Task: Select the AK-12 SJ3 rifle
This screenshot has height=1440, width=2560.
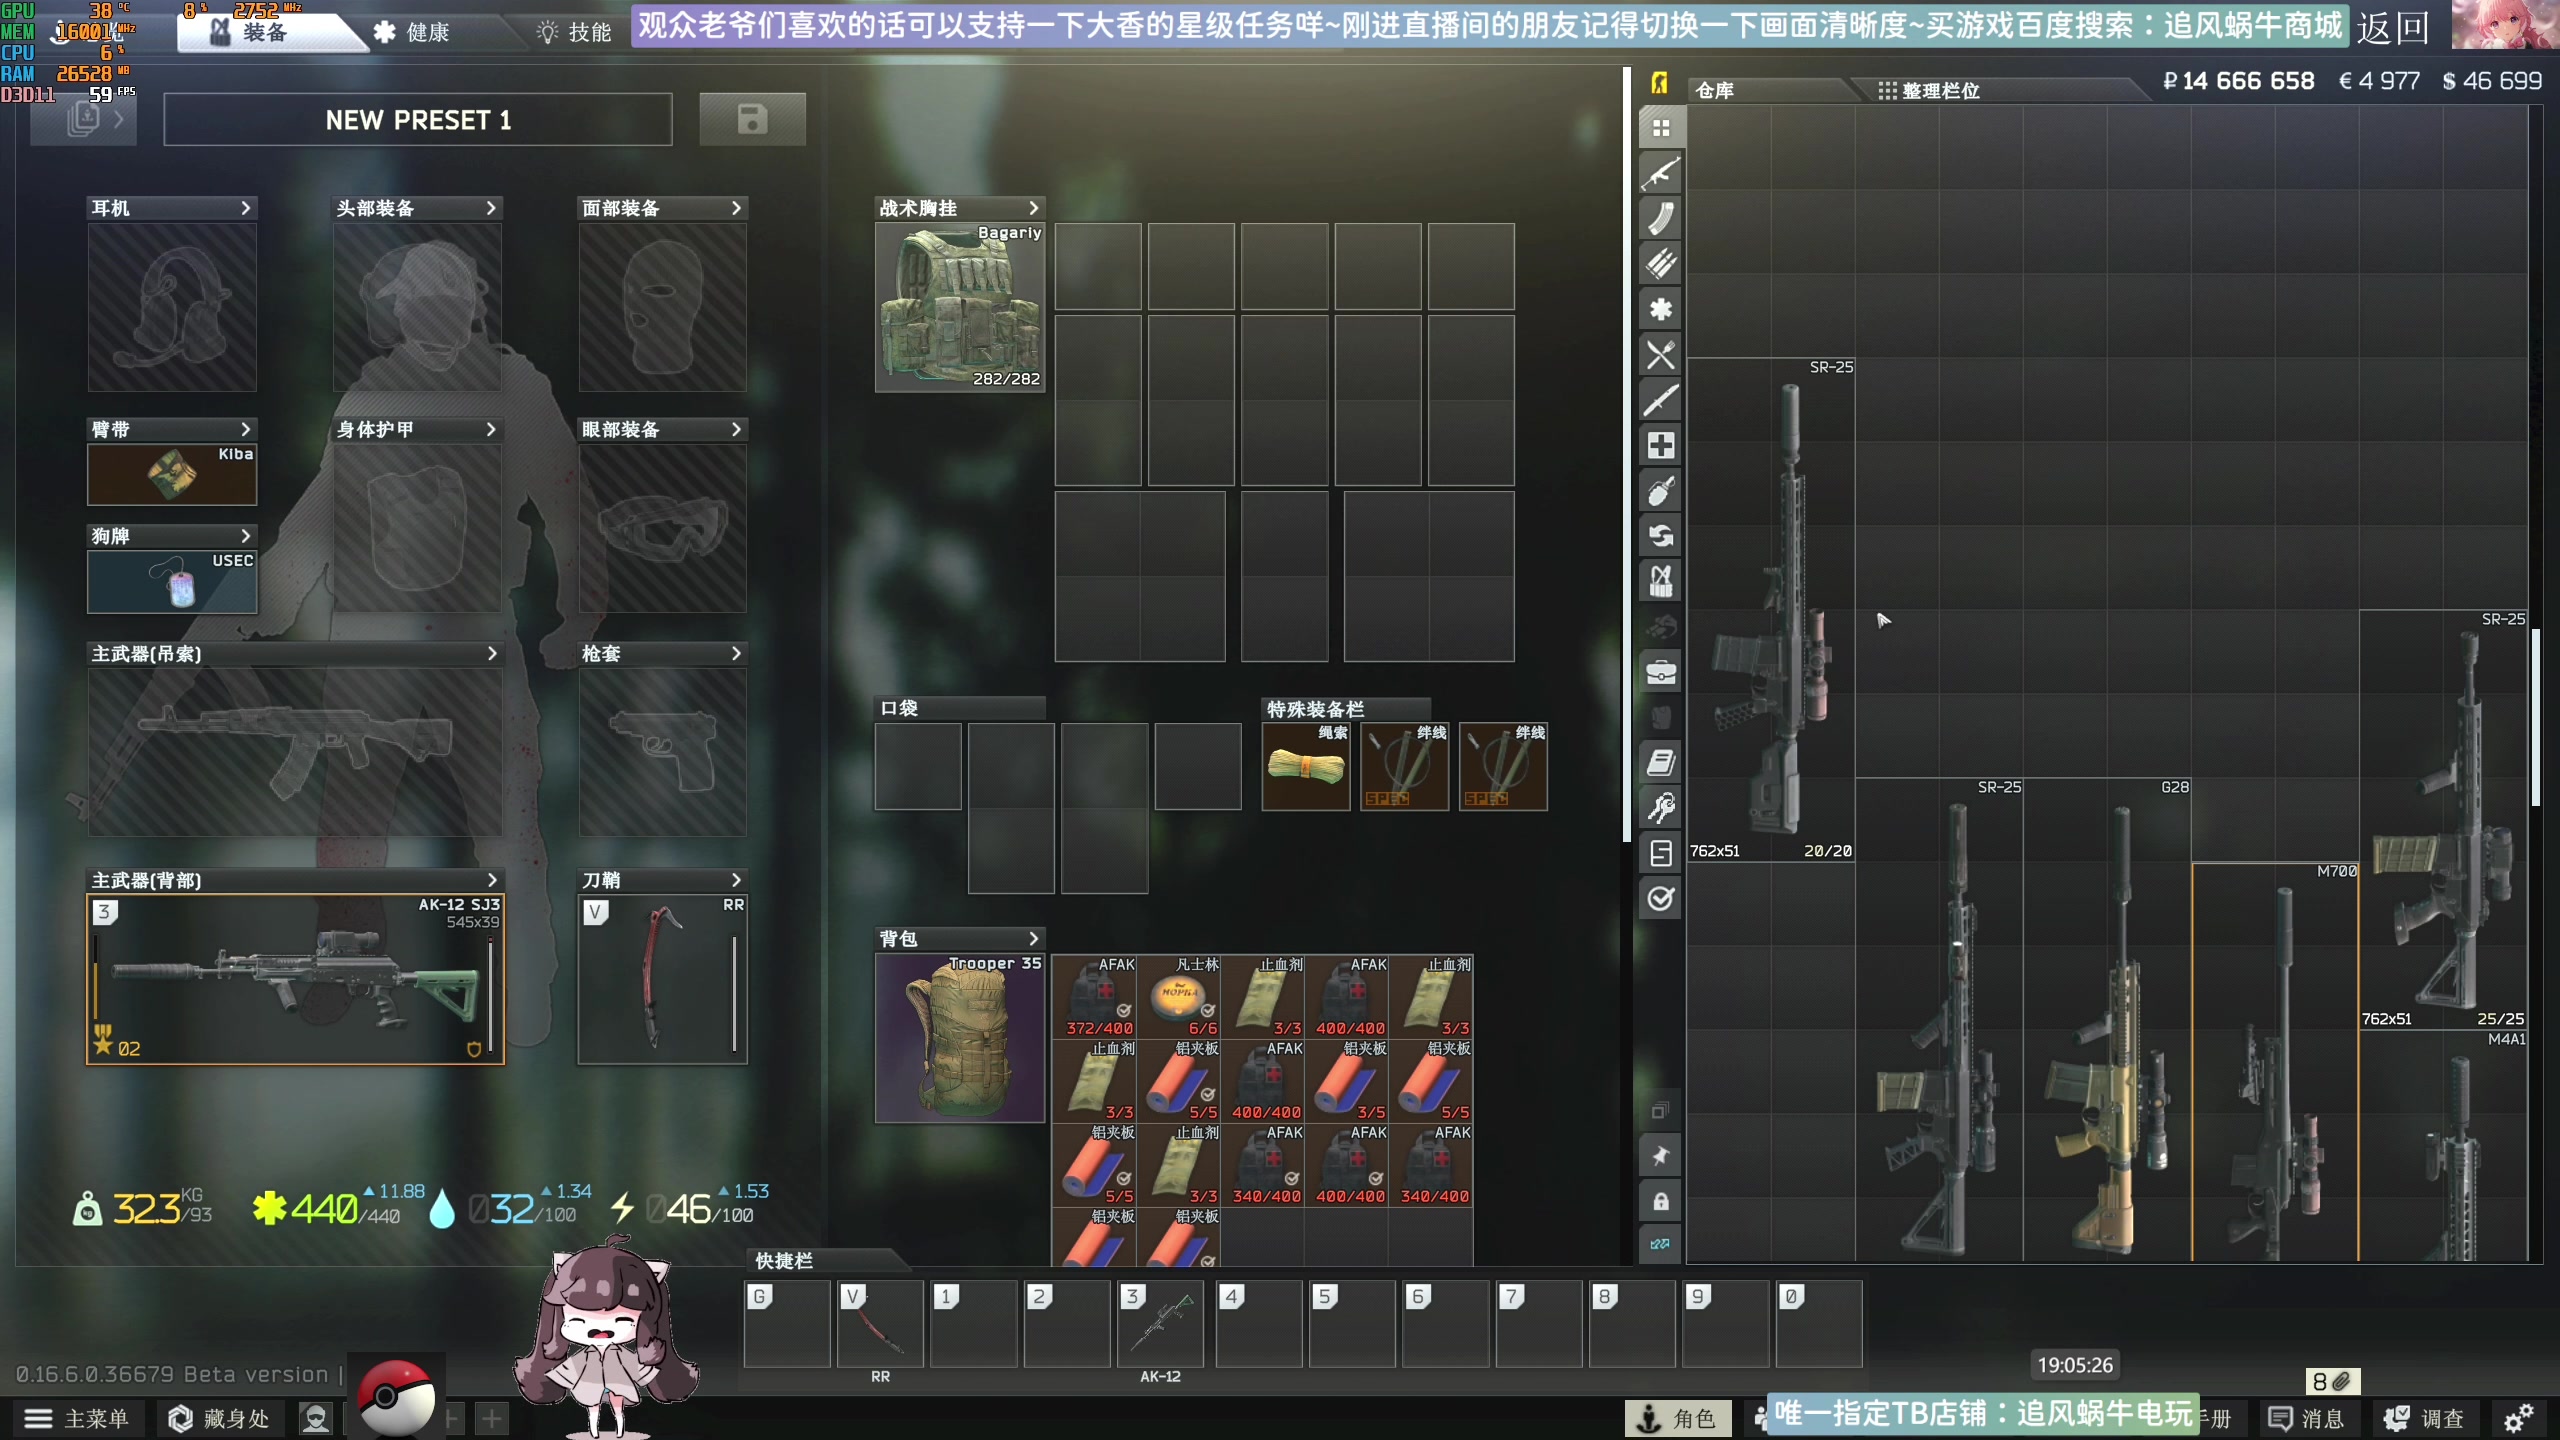Action: click(295, 979)
